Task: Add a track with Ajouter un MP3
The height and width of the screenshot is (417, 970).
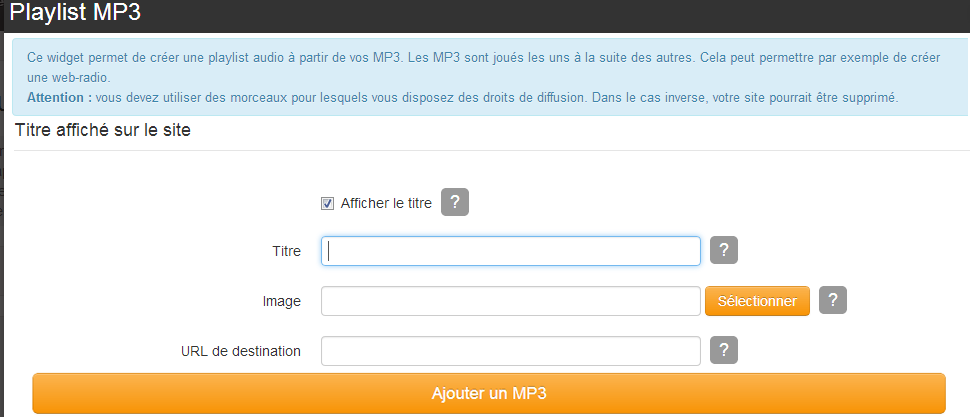Action: pyautogui.click(x=488, y=393)
